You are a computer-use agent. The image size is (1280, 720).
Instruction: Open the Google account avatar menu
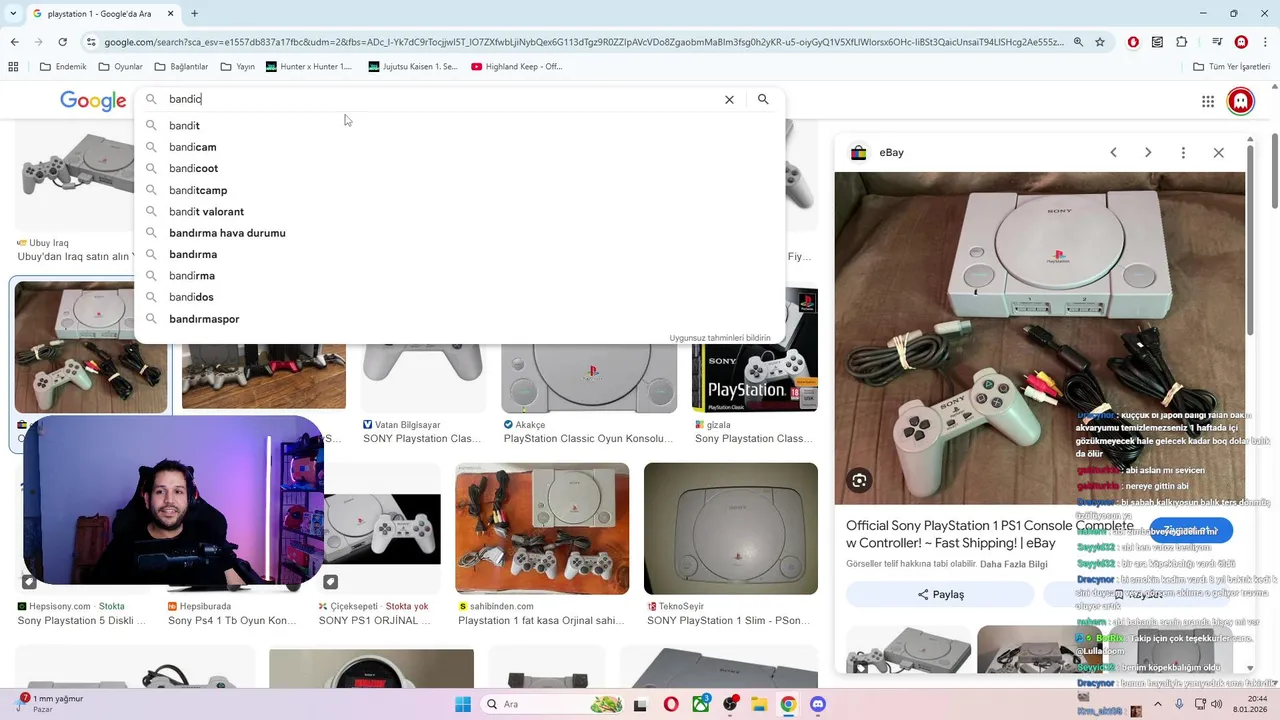tap(1241, 101)
